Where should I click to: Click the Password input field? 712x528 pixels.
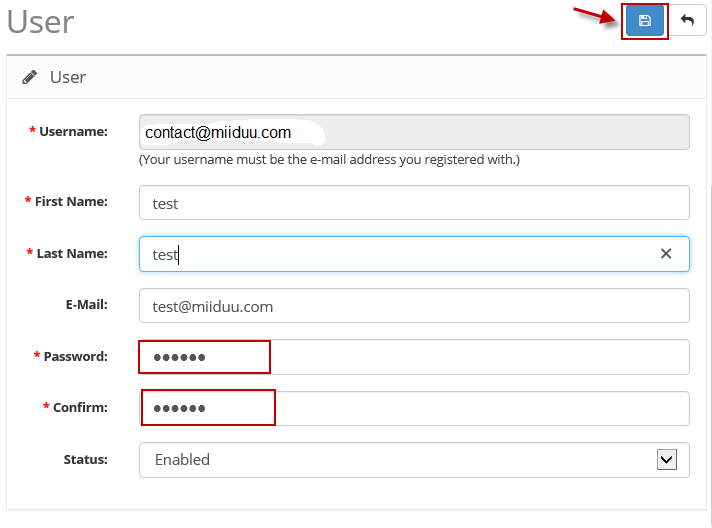pos(414,357)
